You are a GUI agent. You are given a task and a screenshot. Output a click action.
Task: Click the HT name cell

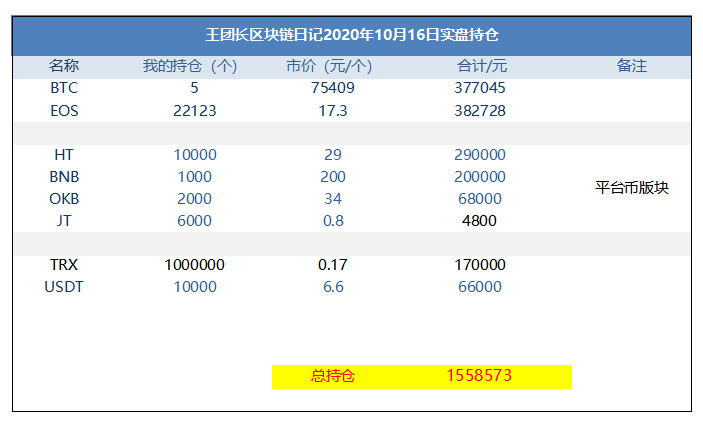coord(64,155)
